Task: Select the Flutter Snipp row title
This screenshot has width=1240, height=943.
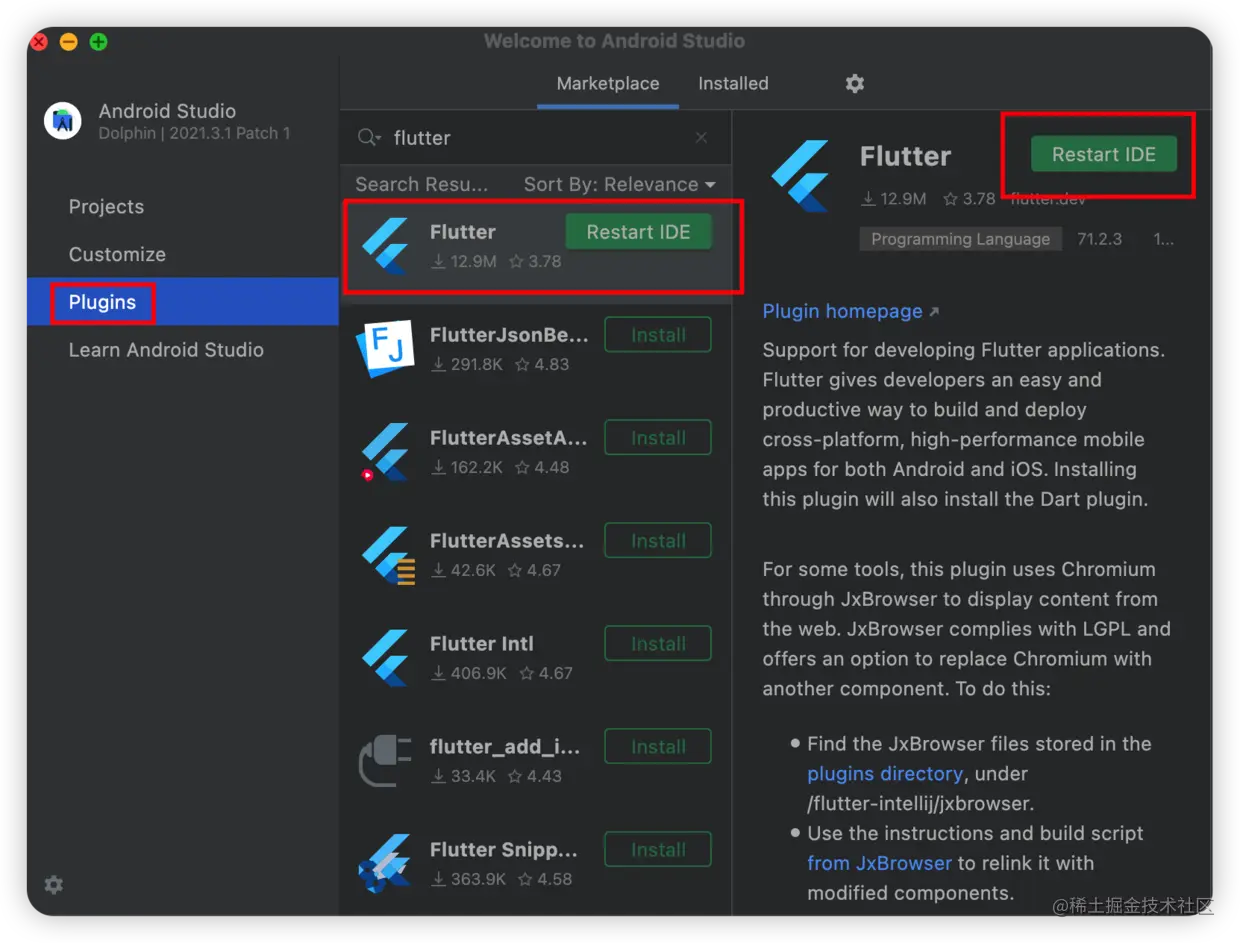Action: tap(504, 850)
